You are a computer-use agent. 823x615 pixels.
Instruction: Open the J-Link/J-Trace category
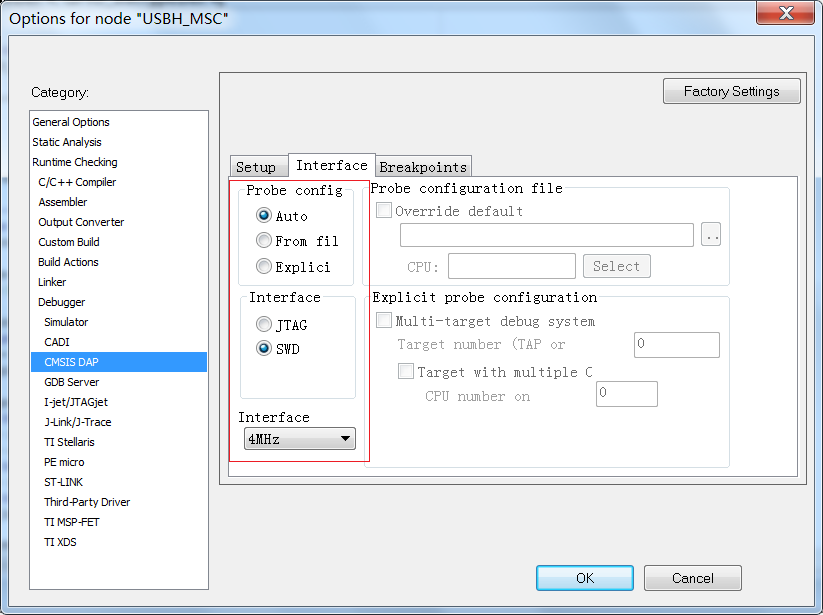pos(78,422)
